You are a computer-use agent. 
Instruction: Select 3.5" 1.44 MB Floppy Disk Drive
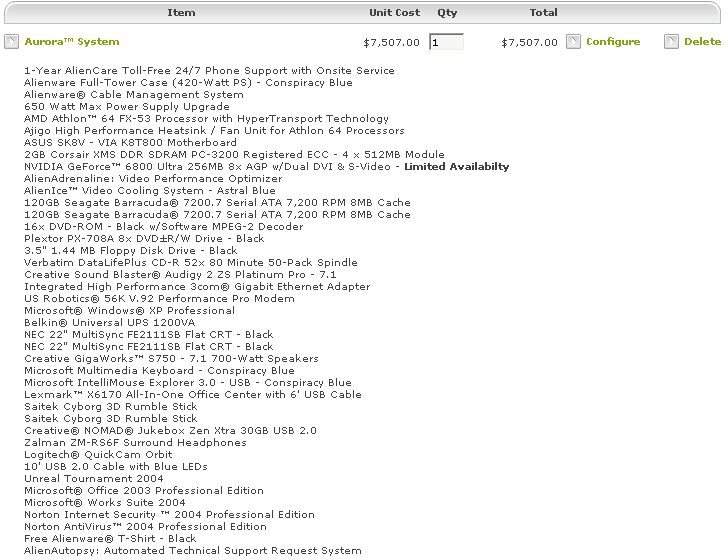(131, 251)
